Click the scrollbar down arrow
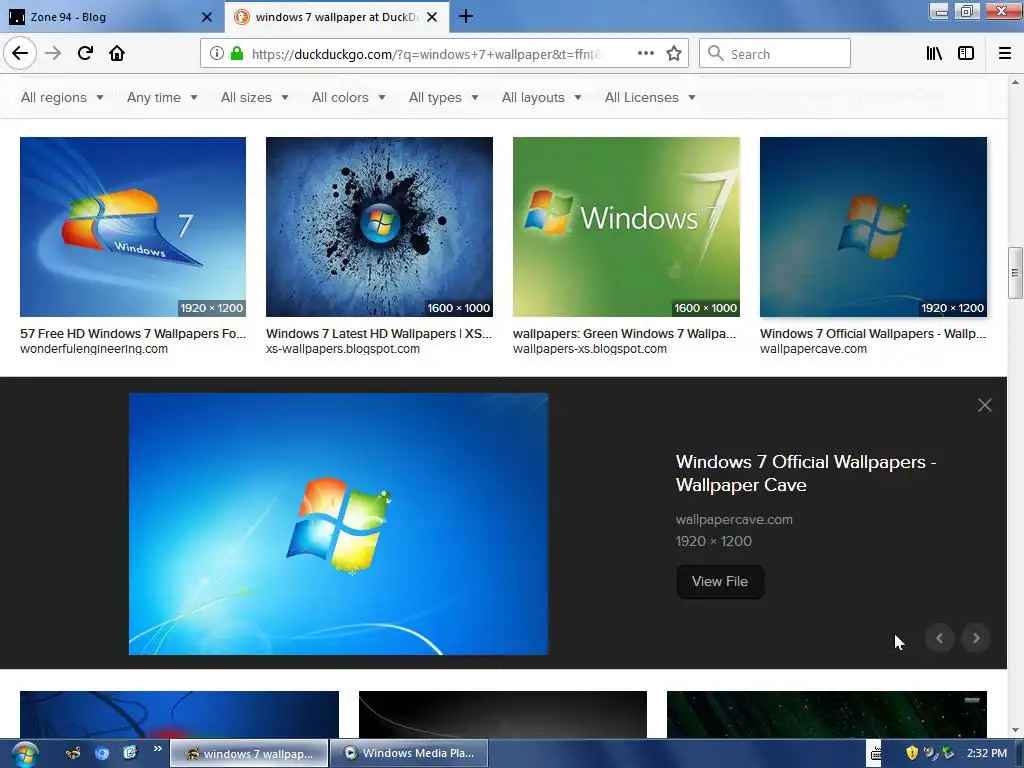This screenshot has width=1024, height=768. tap(1015, 730)
